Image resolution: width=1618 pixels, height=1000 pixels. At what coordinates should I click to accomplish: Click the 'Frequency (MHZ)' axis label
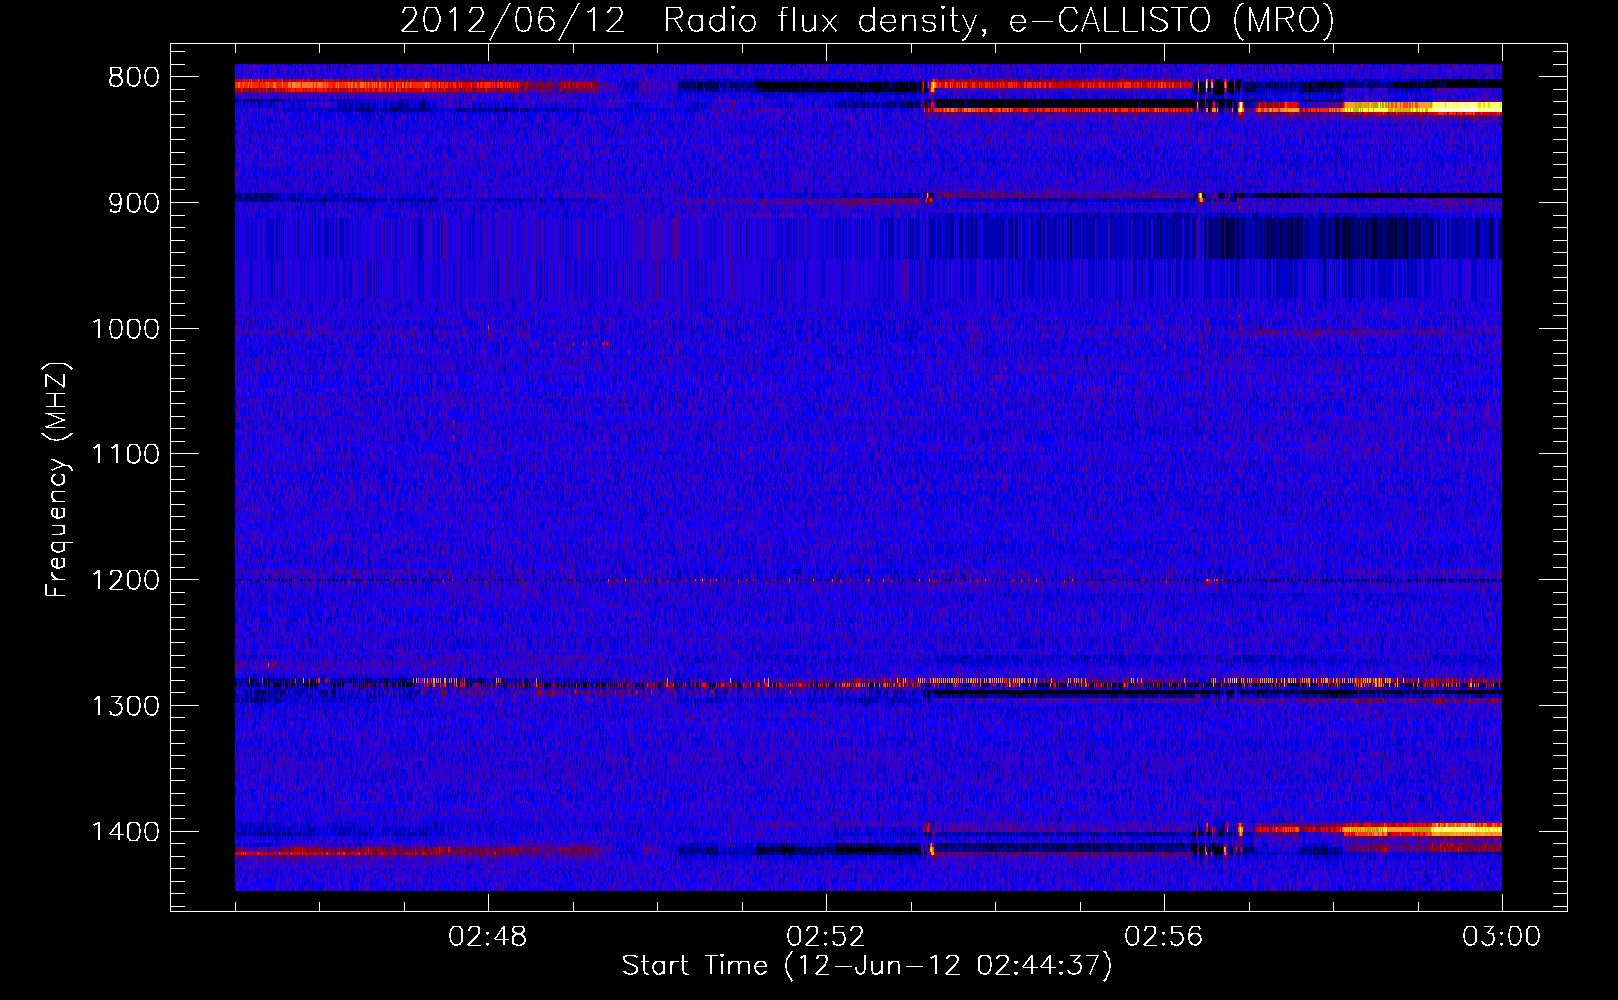point(57,480)
